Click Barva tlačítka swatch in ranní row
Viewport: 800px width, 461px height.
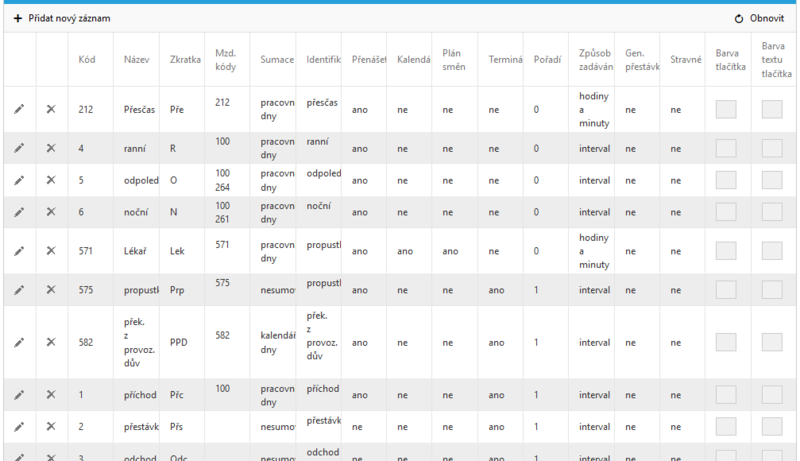(x=726, y=148)
